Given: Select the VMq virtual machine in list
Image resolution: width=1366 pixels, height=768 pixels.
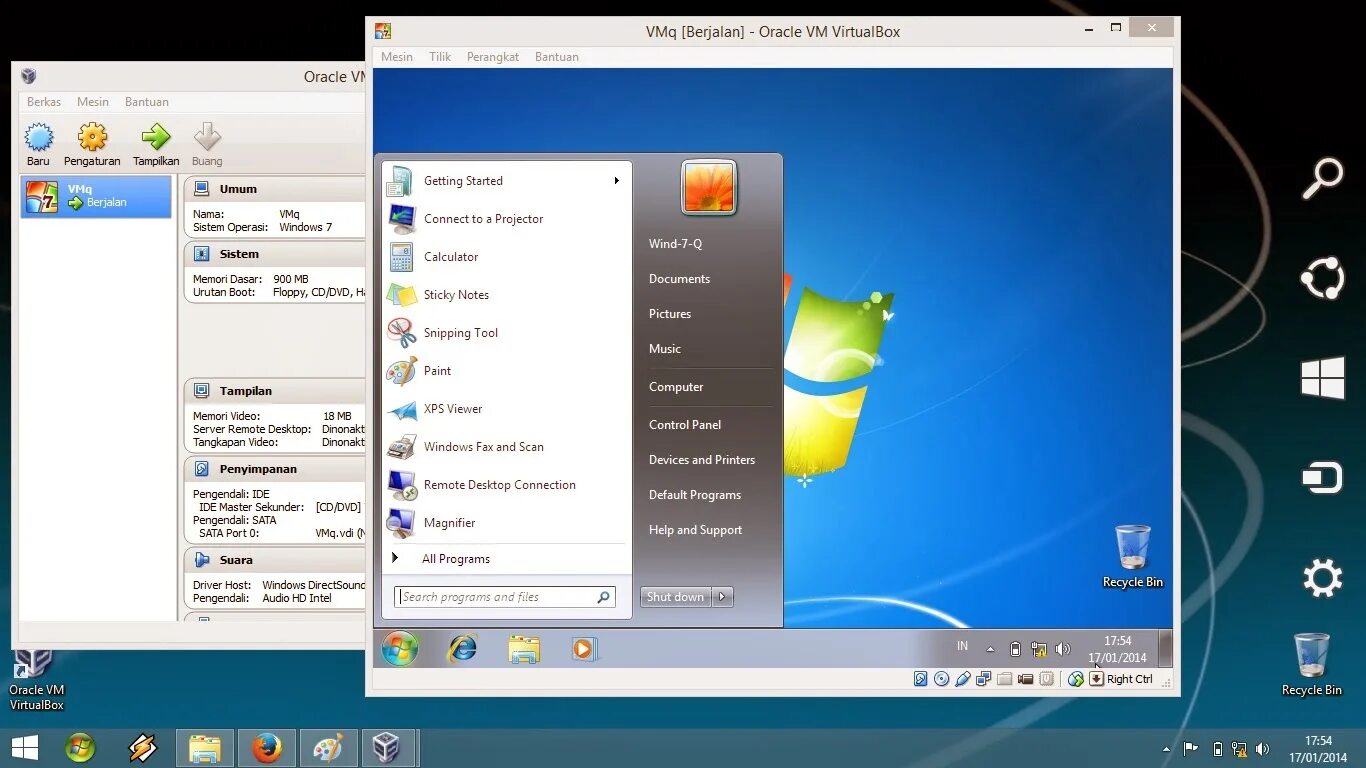Looking at the screenshot, I should coord(96,197).
